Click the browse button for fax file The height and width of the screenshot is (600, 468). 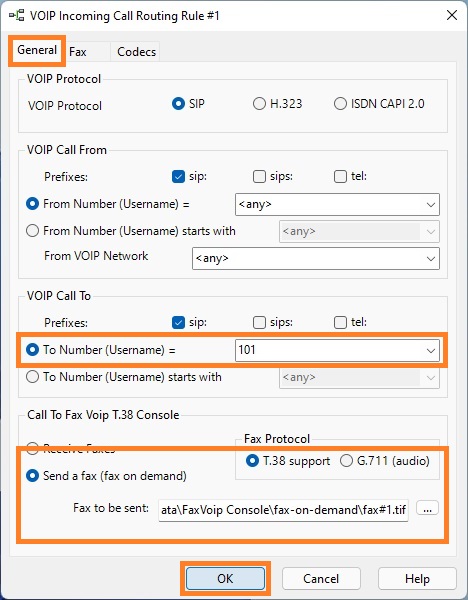click(x=427, y=509)
